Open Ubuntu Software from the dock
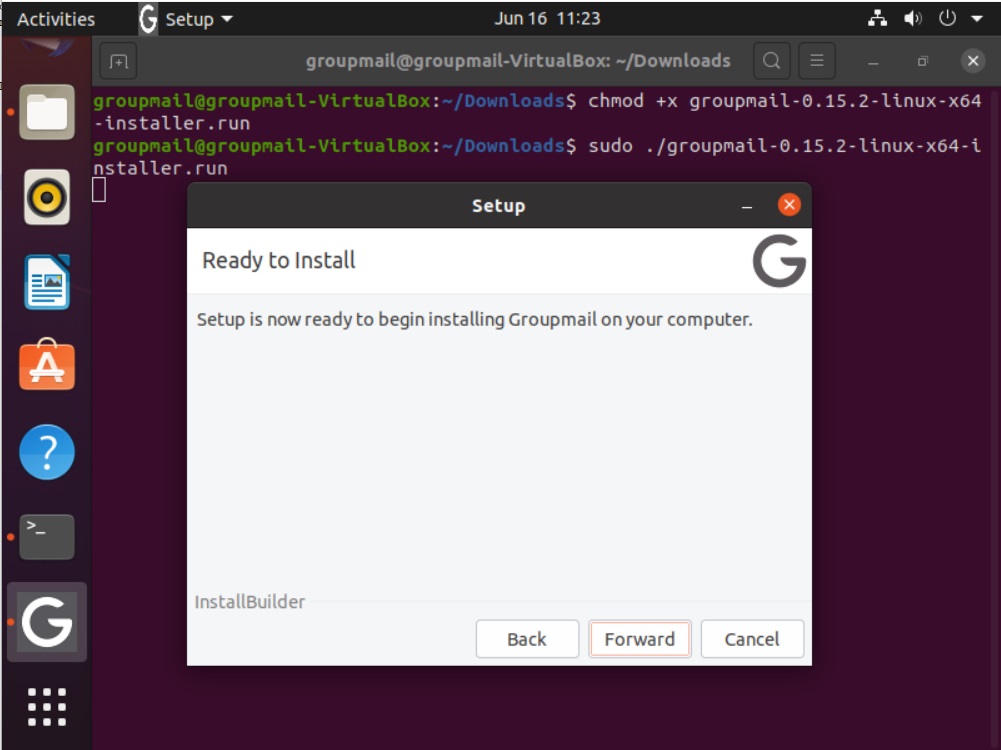Viewport: 1001px width, 750px height. (x=47, y=365)
